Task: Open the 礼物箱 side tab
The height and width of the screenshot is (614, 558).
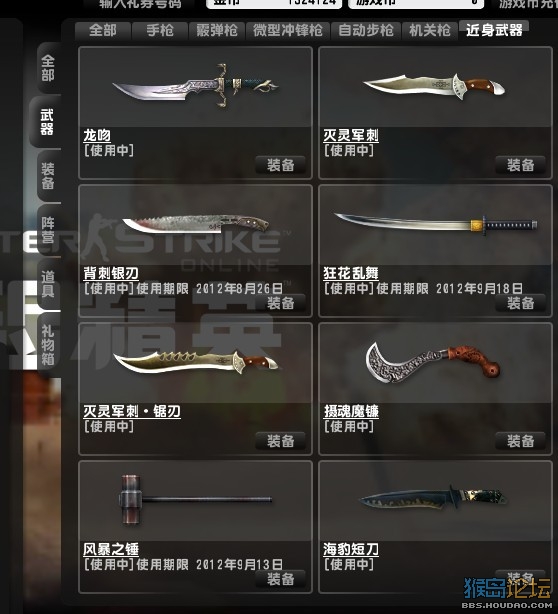Action: (x=48, y=344)
